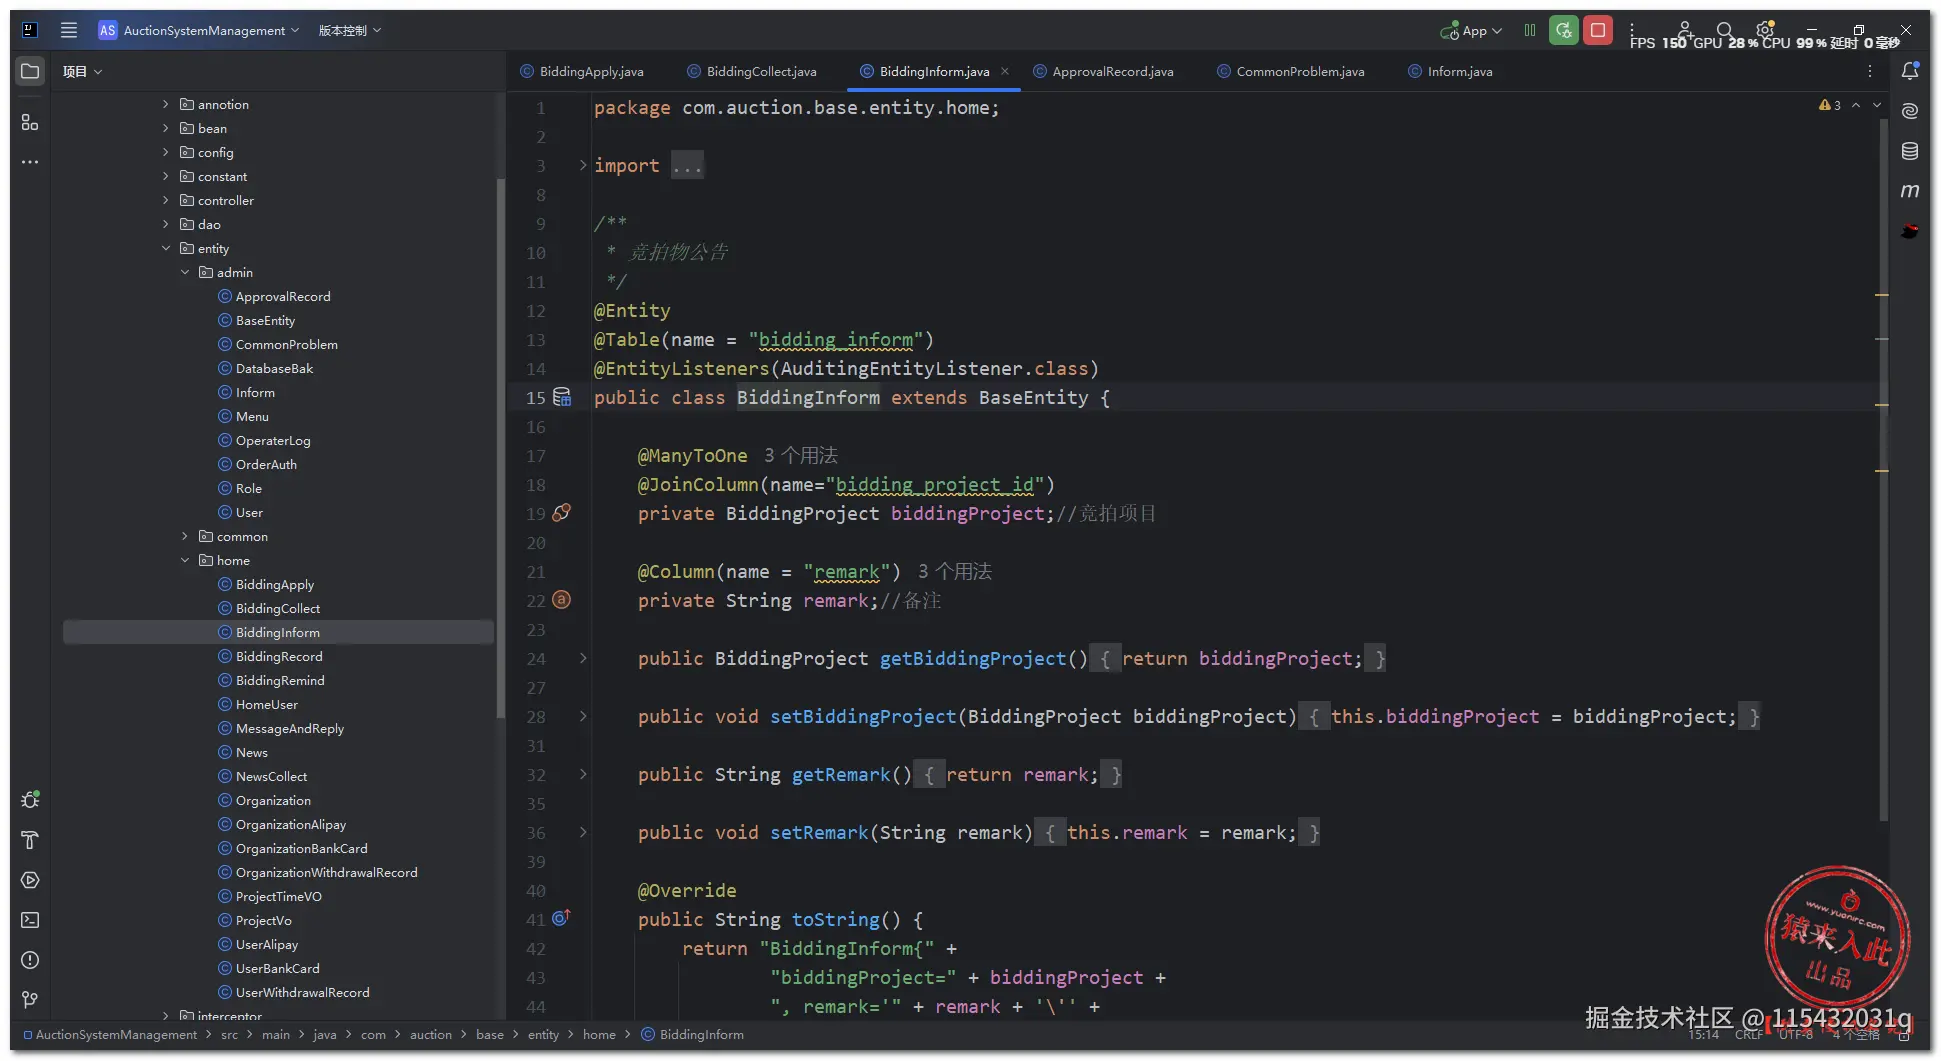Click the override gutter icon on line 41
Screen dimensions: 1941x1061
click(x=562, y=917)
